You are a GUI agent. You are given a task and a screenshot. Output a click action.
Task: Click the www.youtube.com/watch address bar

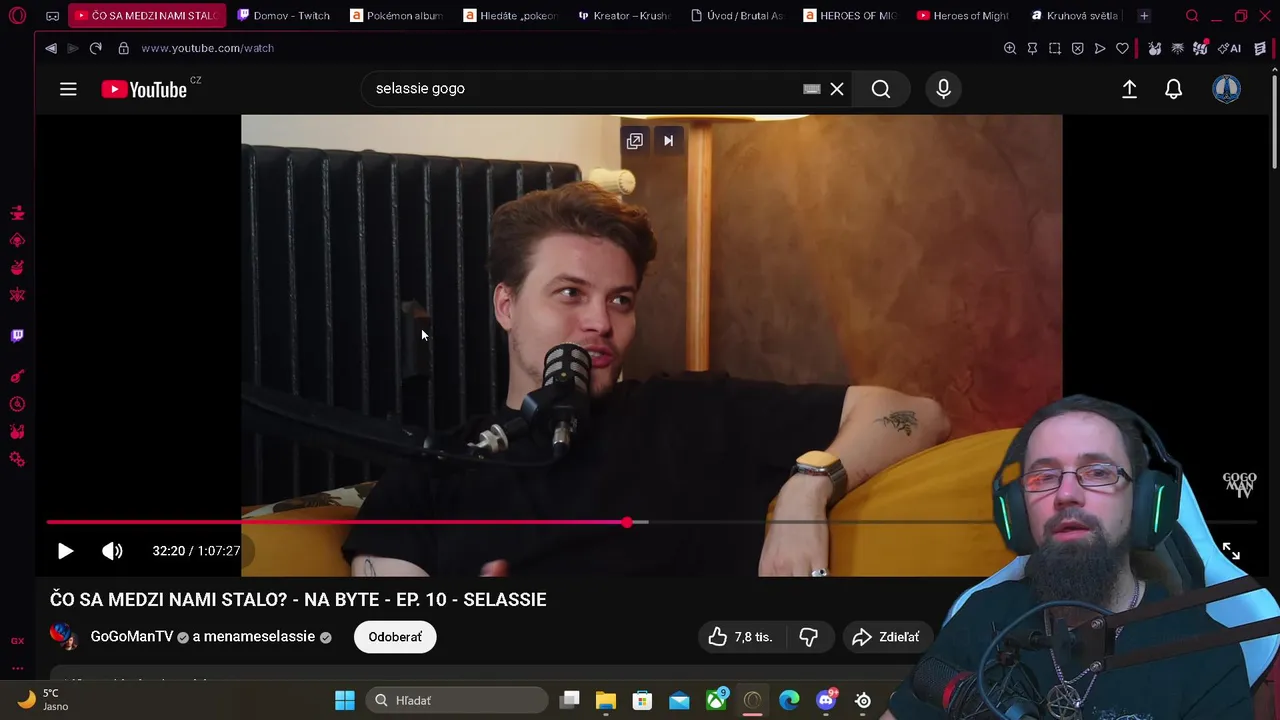click(207, 48)
